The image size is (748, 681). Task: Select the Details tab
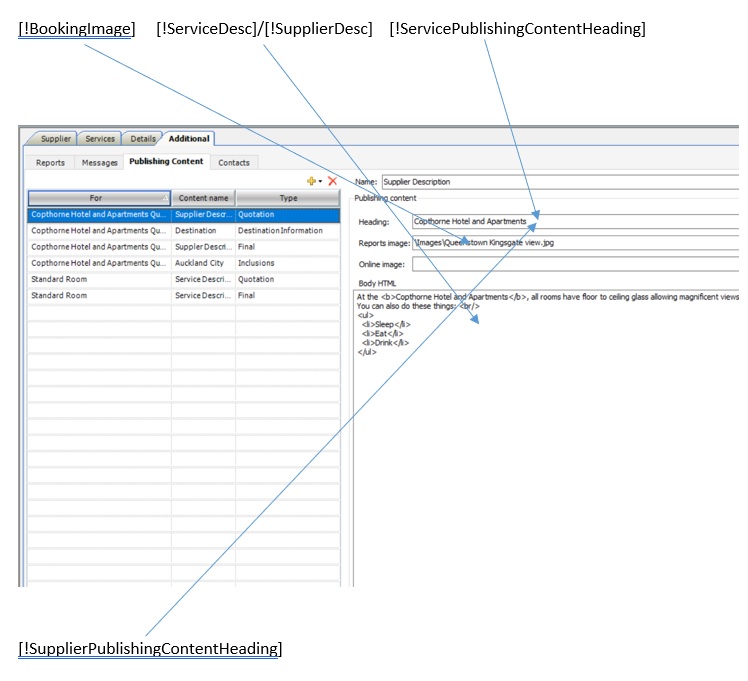(x=142, y=139)
